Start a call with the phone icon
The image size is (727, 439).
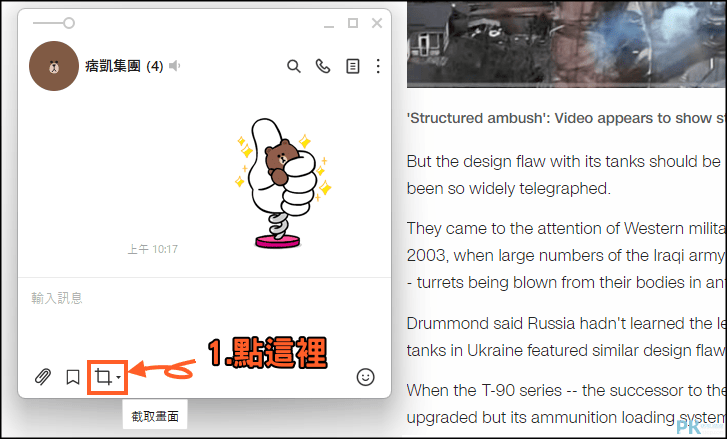323,66
